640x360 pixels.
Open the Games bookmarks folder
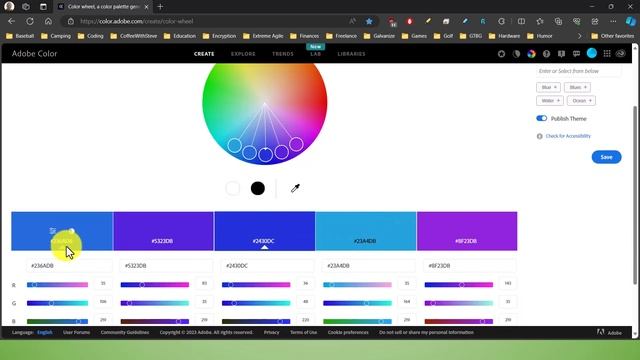pos(414,36)
